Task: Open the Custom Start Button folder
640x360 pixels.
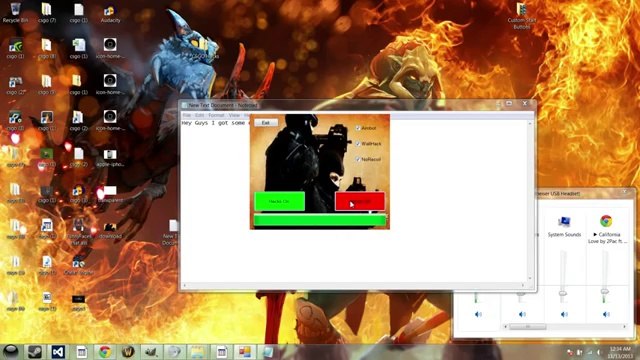Action: tap(522, 16)
